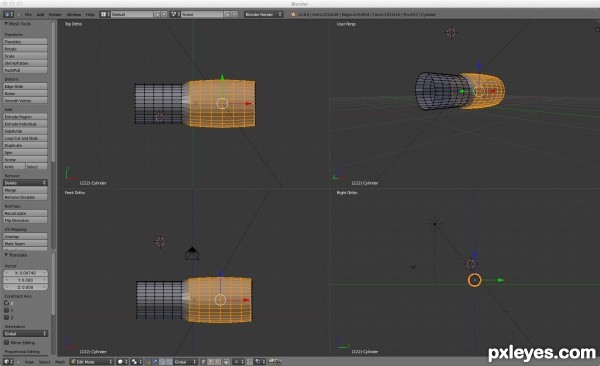The image size is (600, 366).
Task: Toggle limit selection to visible
Action: click(x=227, y=361)
